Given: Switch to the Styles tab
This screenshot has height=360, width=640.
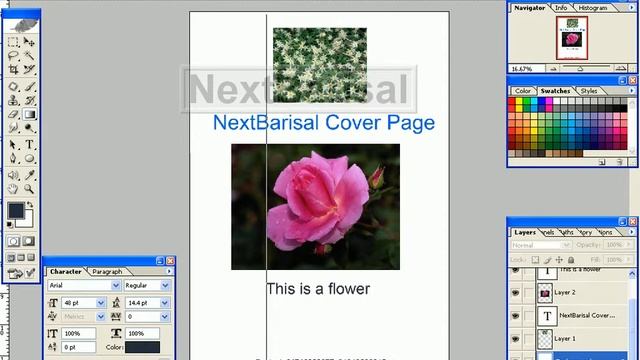Looking at the screenshot, I should 589,91.
